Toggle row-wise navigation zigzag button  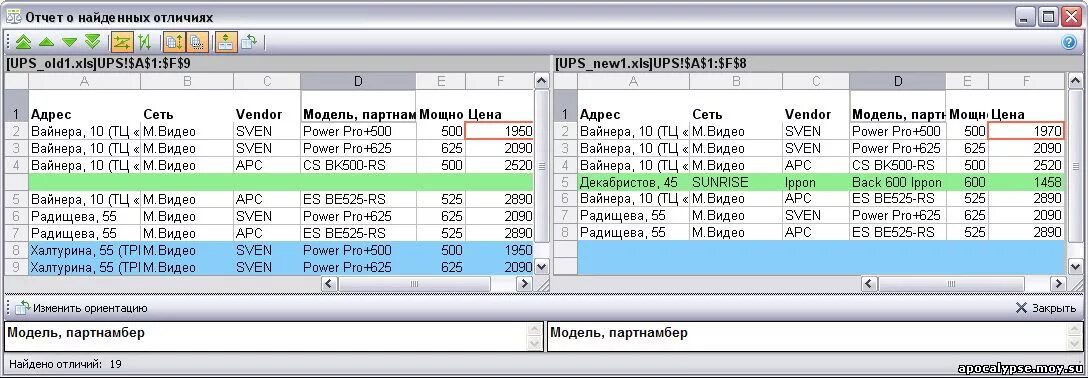[x=122, y=42]
